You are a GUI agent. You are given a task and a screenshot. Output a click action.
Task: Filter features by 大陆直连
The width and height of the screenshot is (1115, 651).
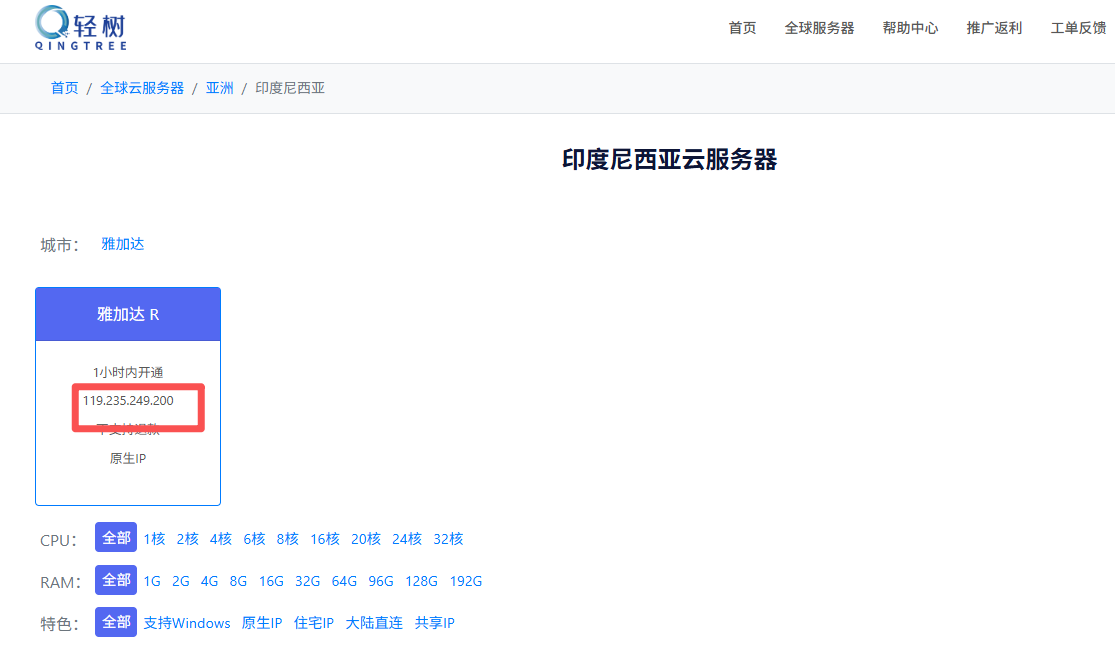374,623
